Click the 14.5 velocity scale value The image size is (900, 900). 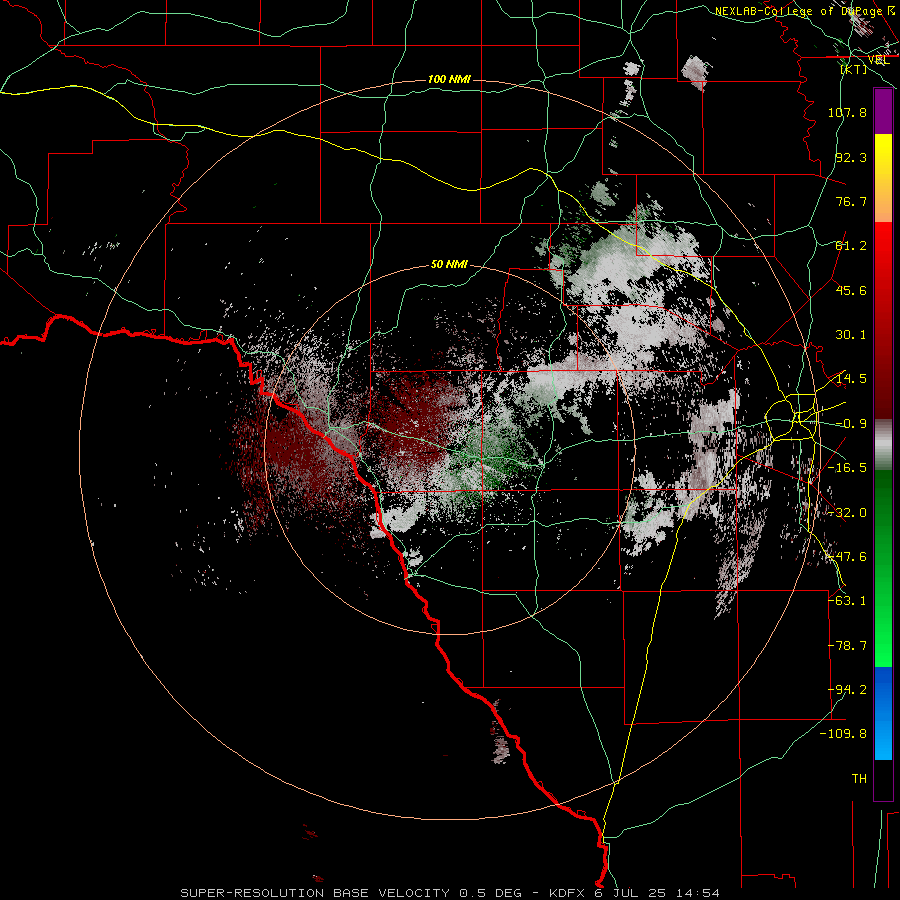pyautogui.click(x=851, y=379)
